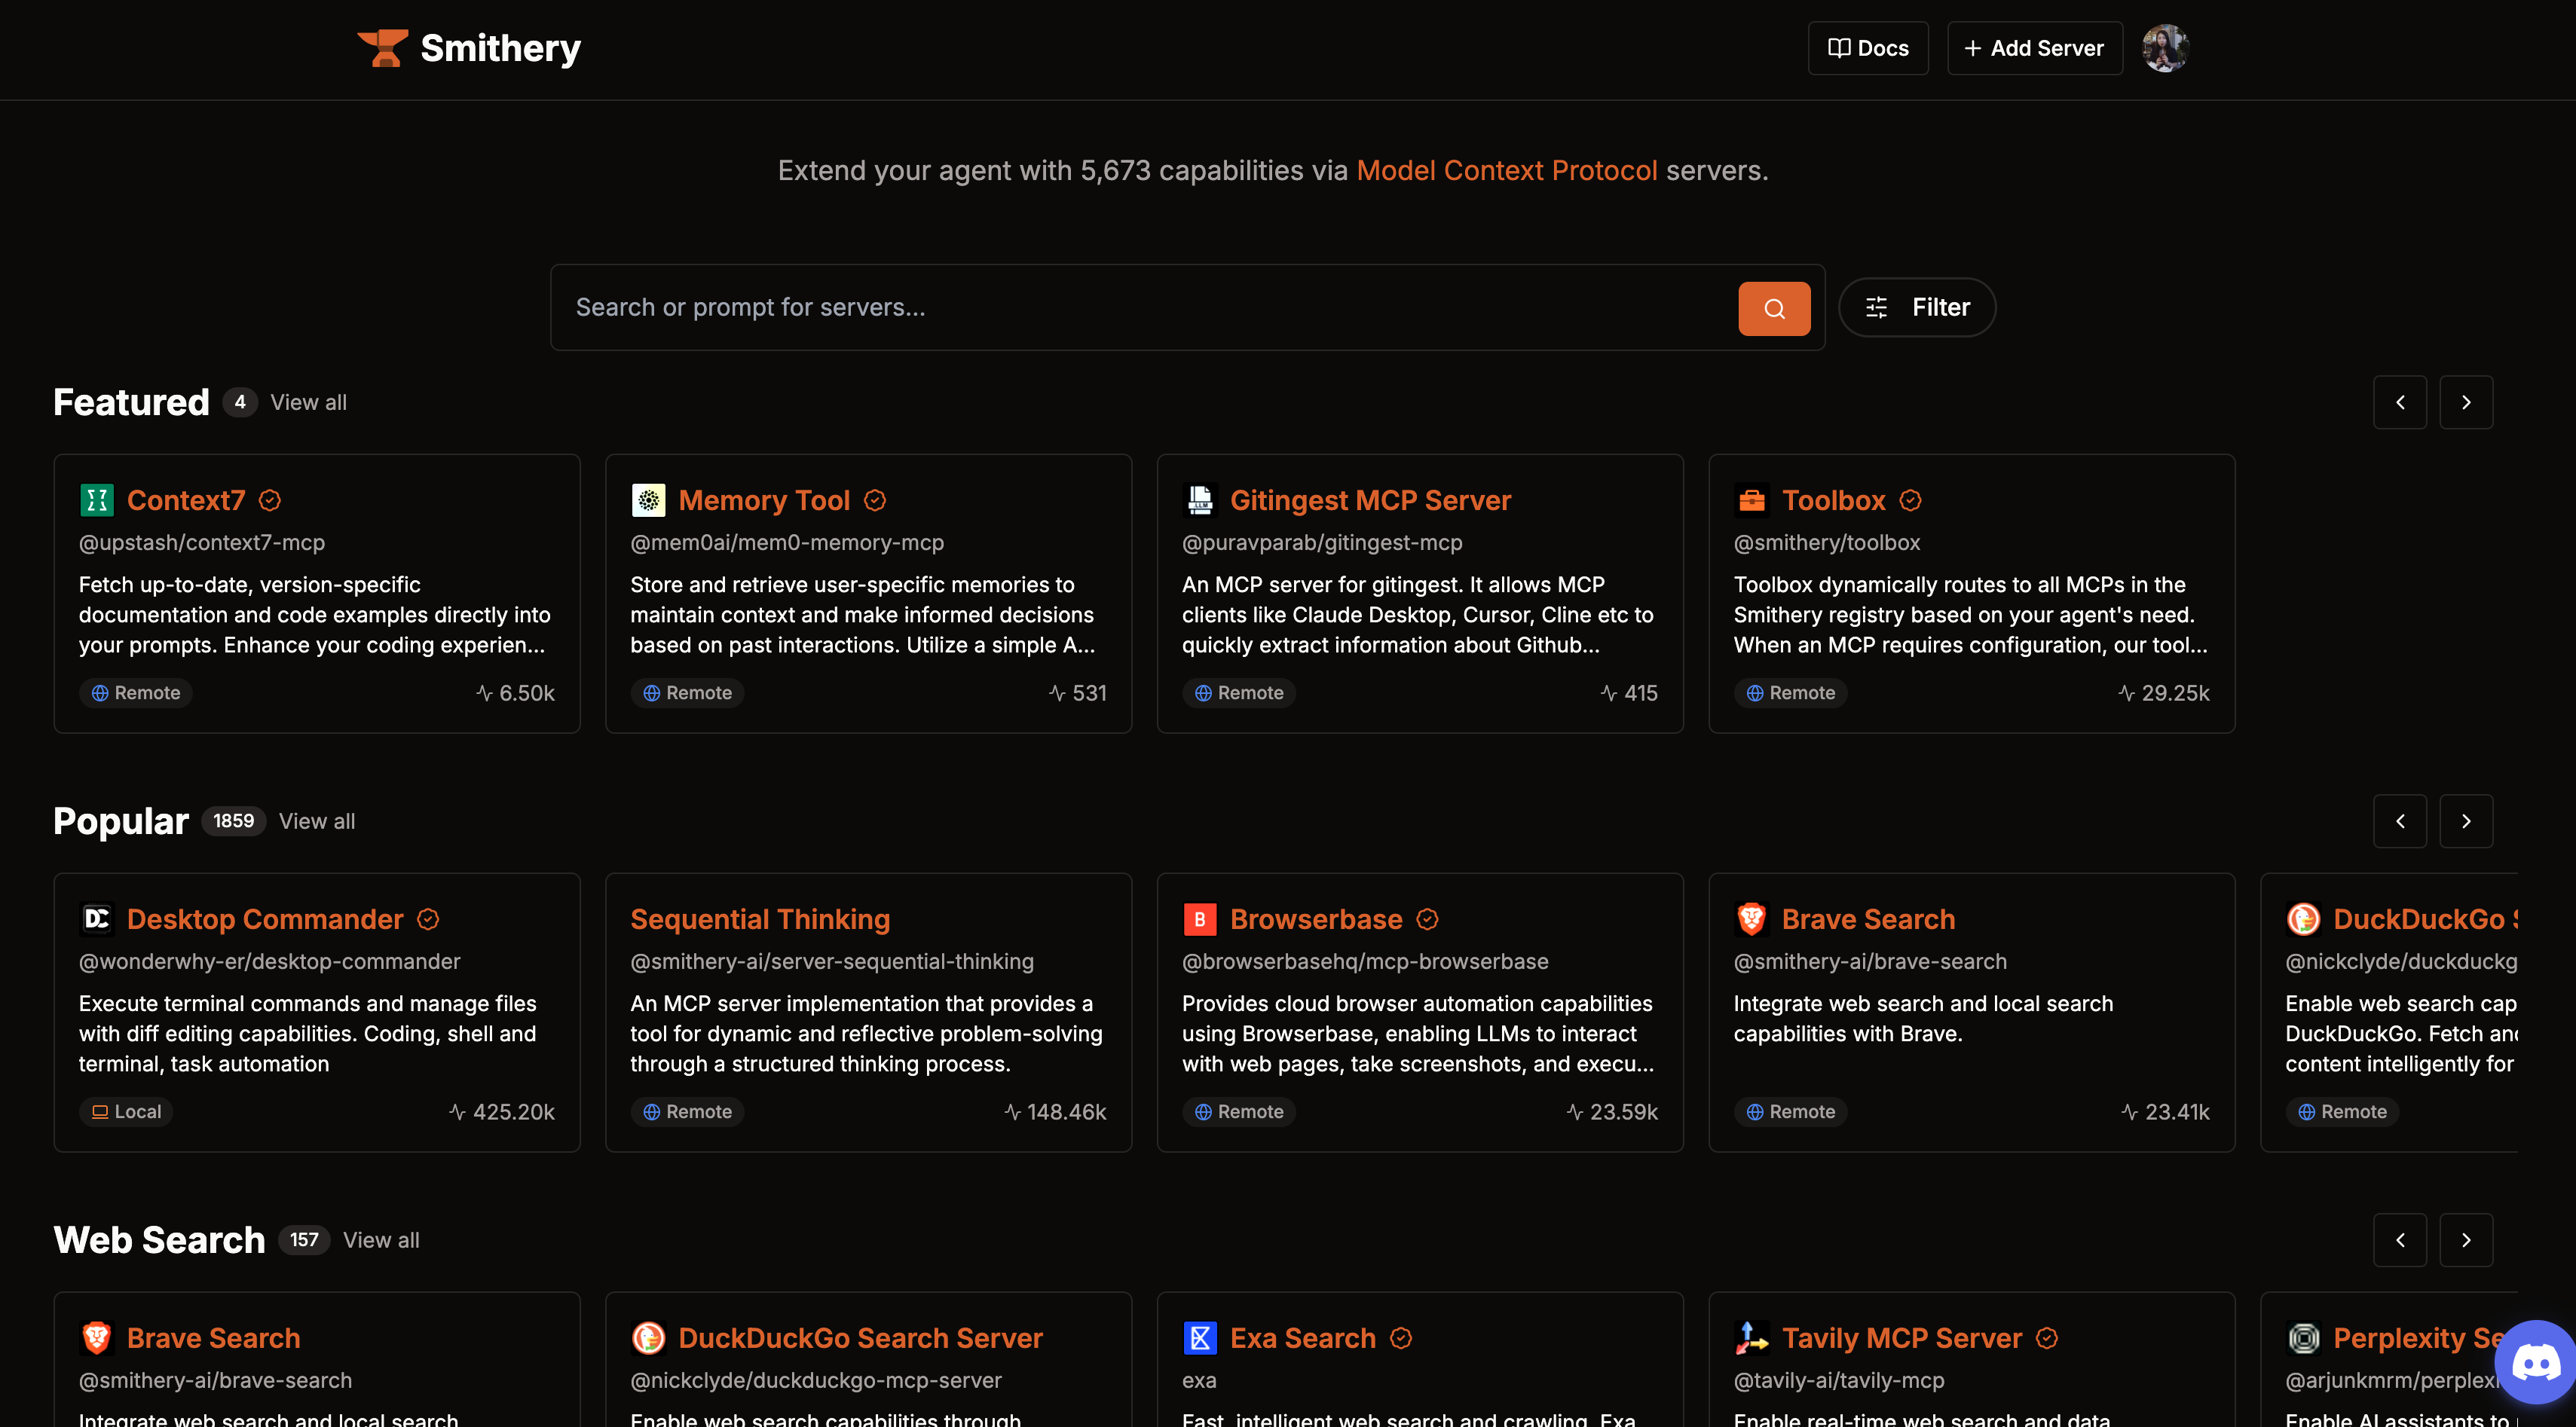Click the Web Search count badge 157
Screen dimensions: 2576x1427
[304, 1240]
